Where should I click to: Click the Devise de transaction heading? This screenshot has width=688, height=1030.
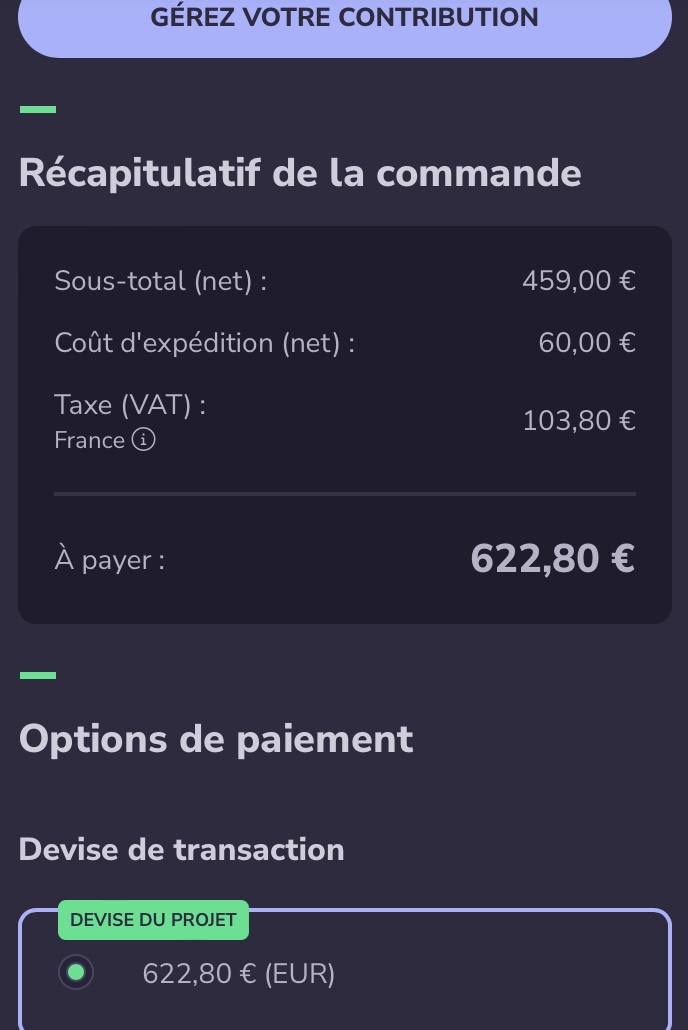(x=182, y=850)
